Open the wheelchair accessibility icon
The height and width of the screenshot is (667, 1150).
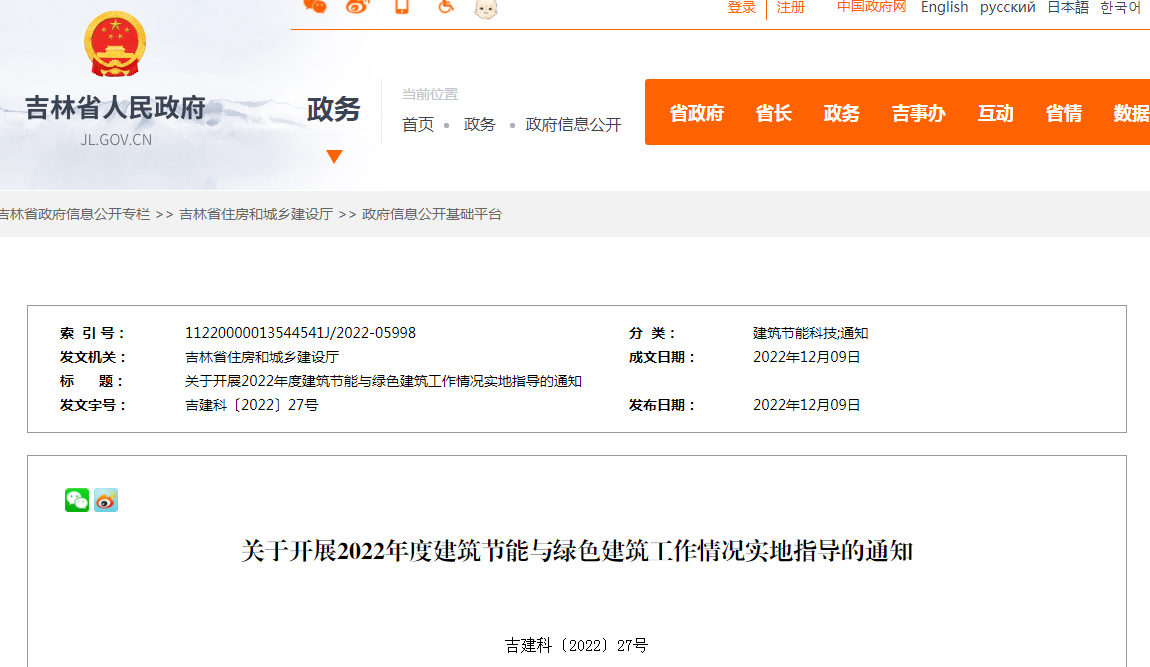(445, 7)
